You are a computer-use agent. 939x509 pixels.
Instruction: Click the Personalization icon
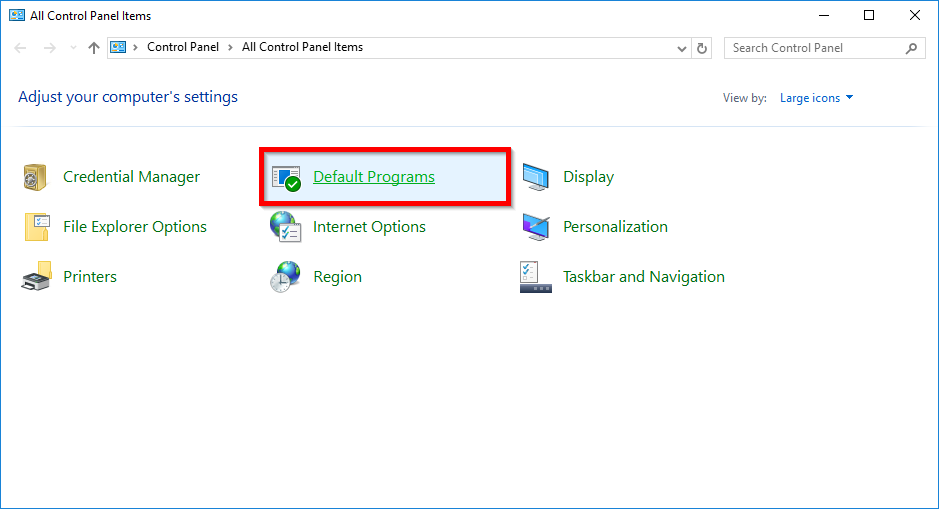point(535,227)
